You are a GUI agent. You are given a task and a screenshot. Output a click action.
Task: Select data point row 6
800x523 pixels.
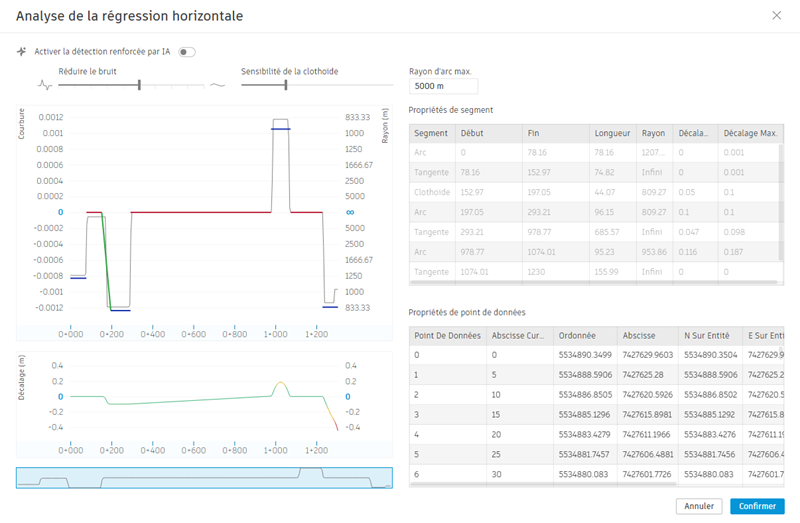[x=596, y=475]
